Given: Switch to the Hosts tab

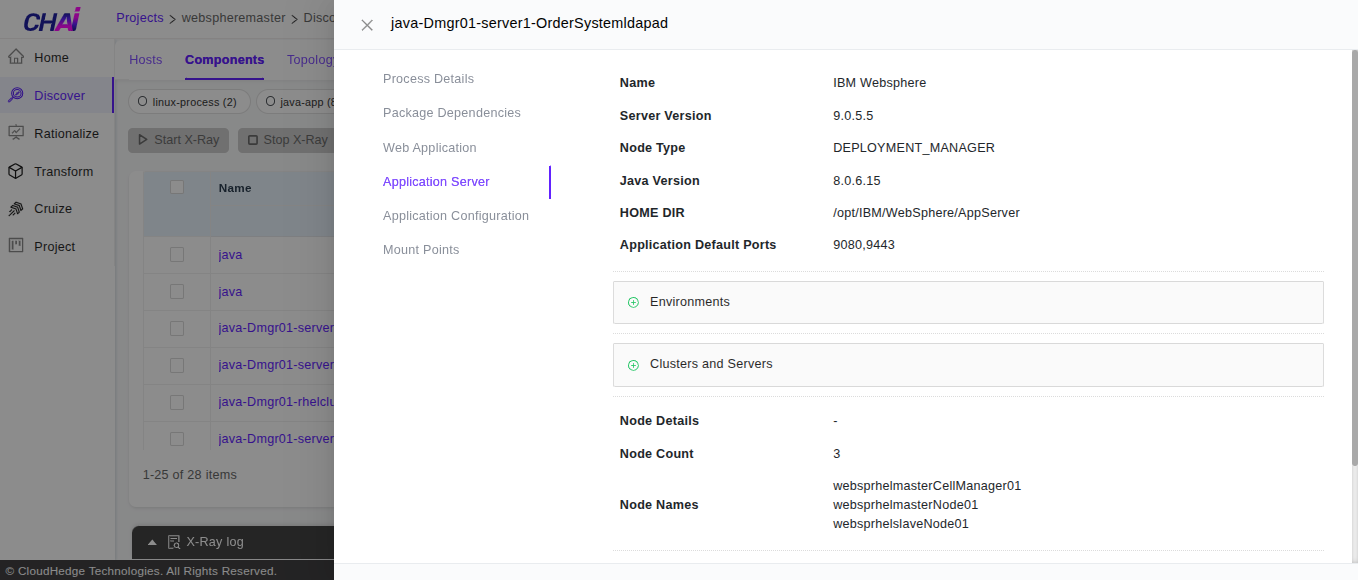Looking at the screenshot, I should pos(145,60).
